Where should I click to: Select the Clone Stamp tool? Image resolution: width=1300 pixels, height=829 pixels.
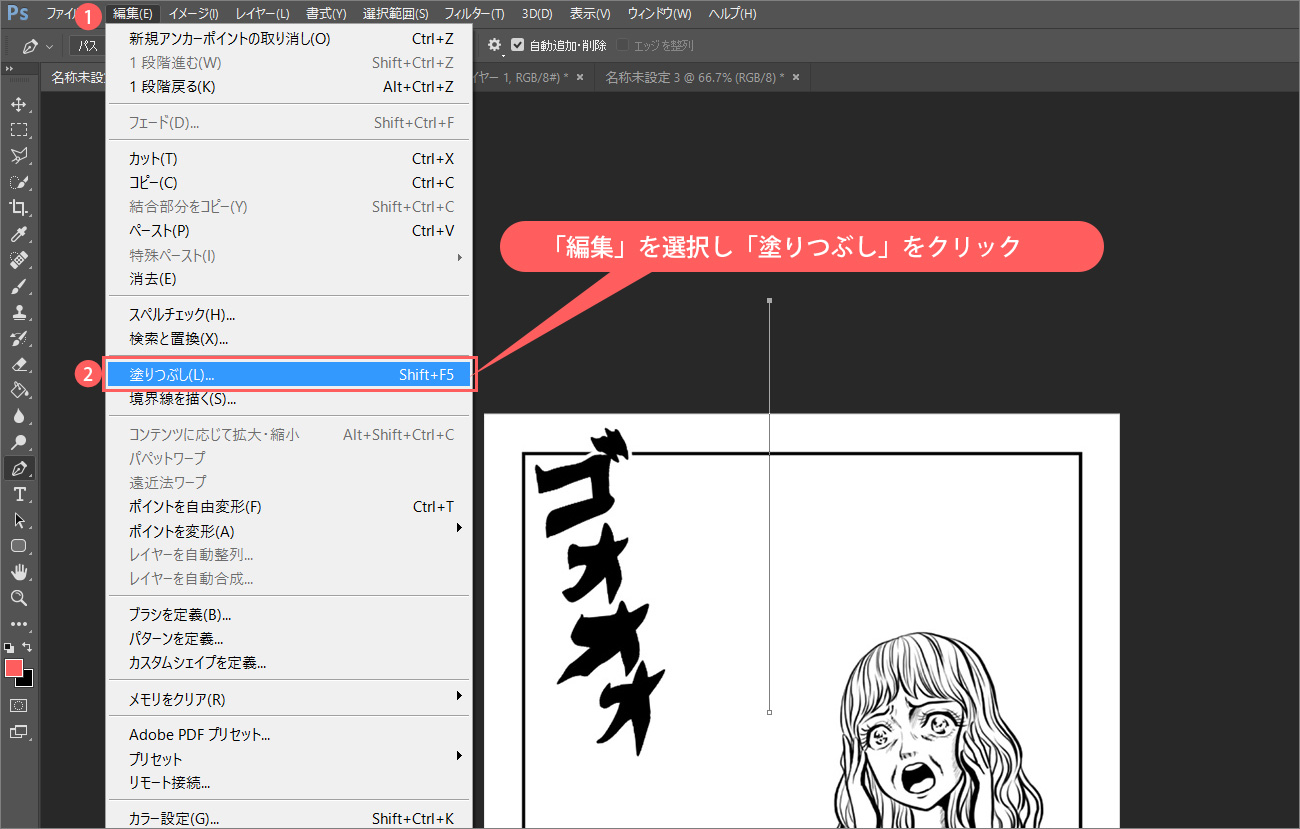pos(18,312)
